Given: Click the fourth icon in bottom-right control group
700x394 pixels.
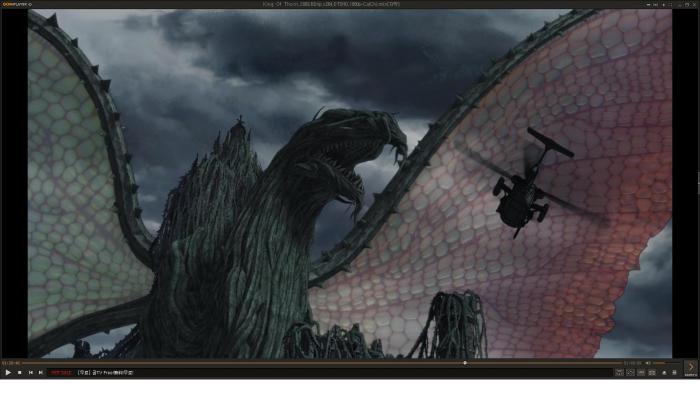Looking at the screenshot, I should point(652,373).
